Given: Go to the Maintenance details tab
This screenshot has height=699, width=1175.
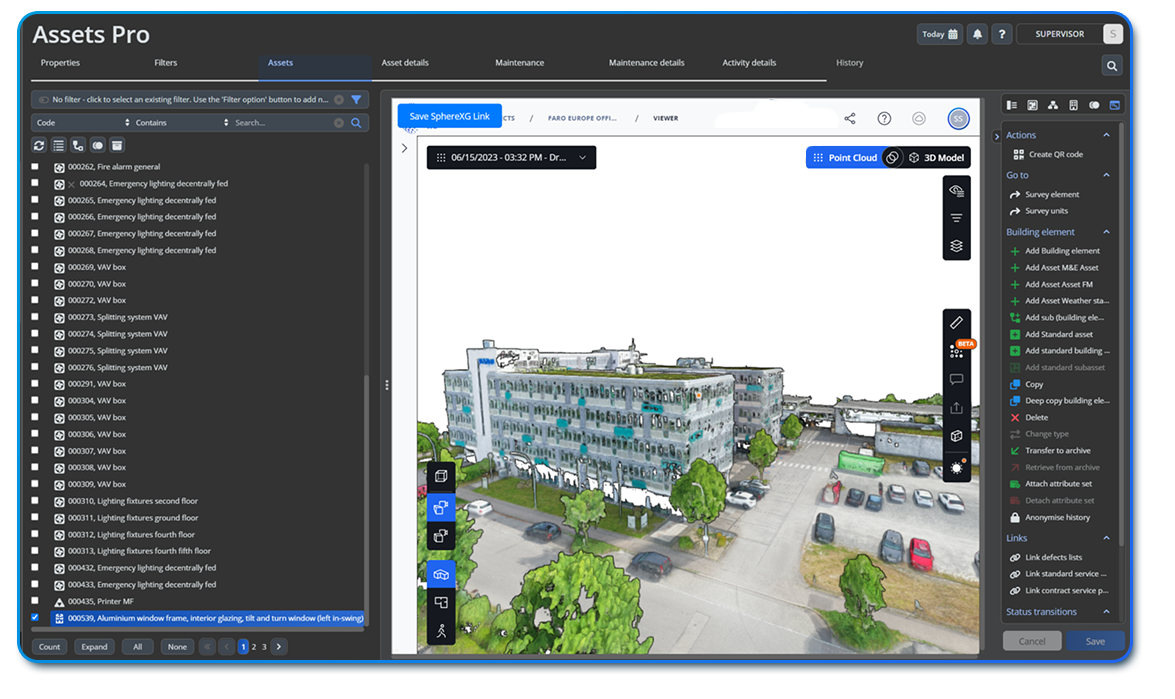Looking at the screenshot, I should [646, 63].
